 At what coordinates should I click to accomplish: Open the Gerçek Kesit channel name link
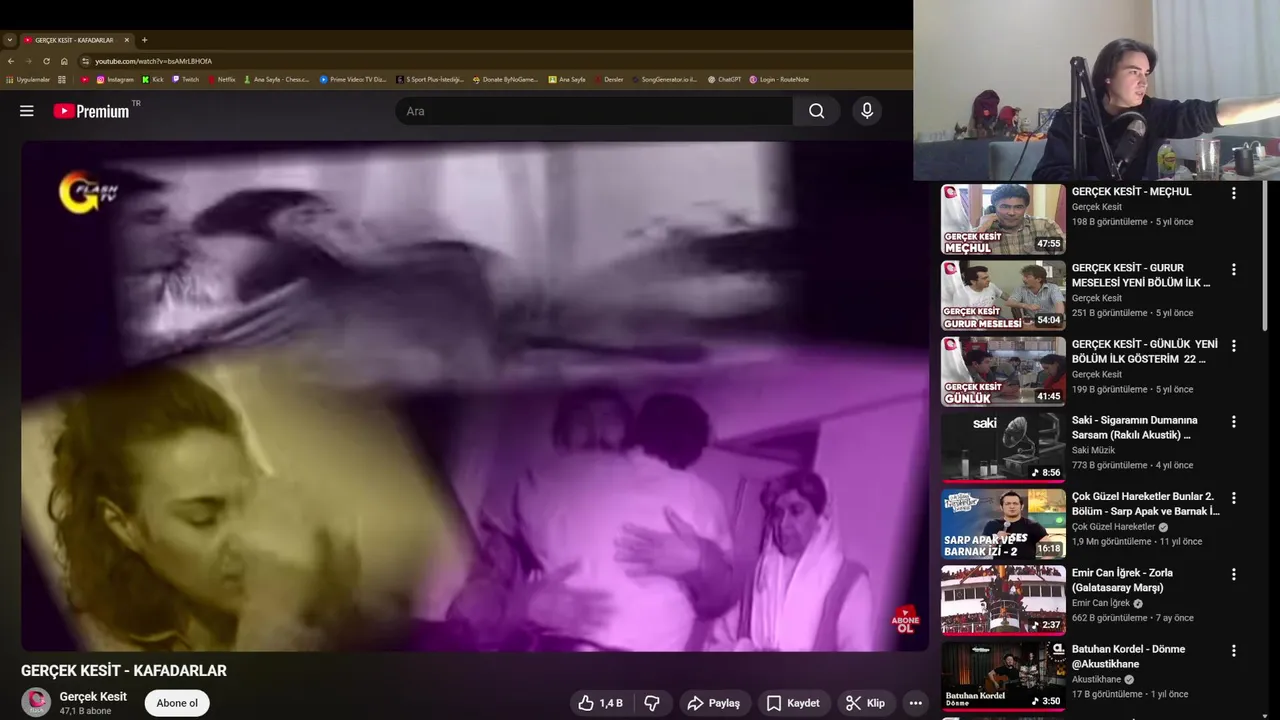click(93, 696)
